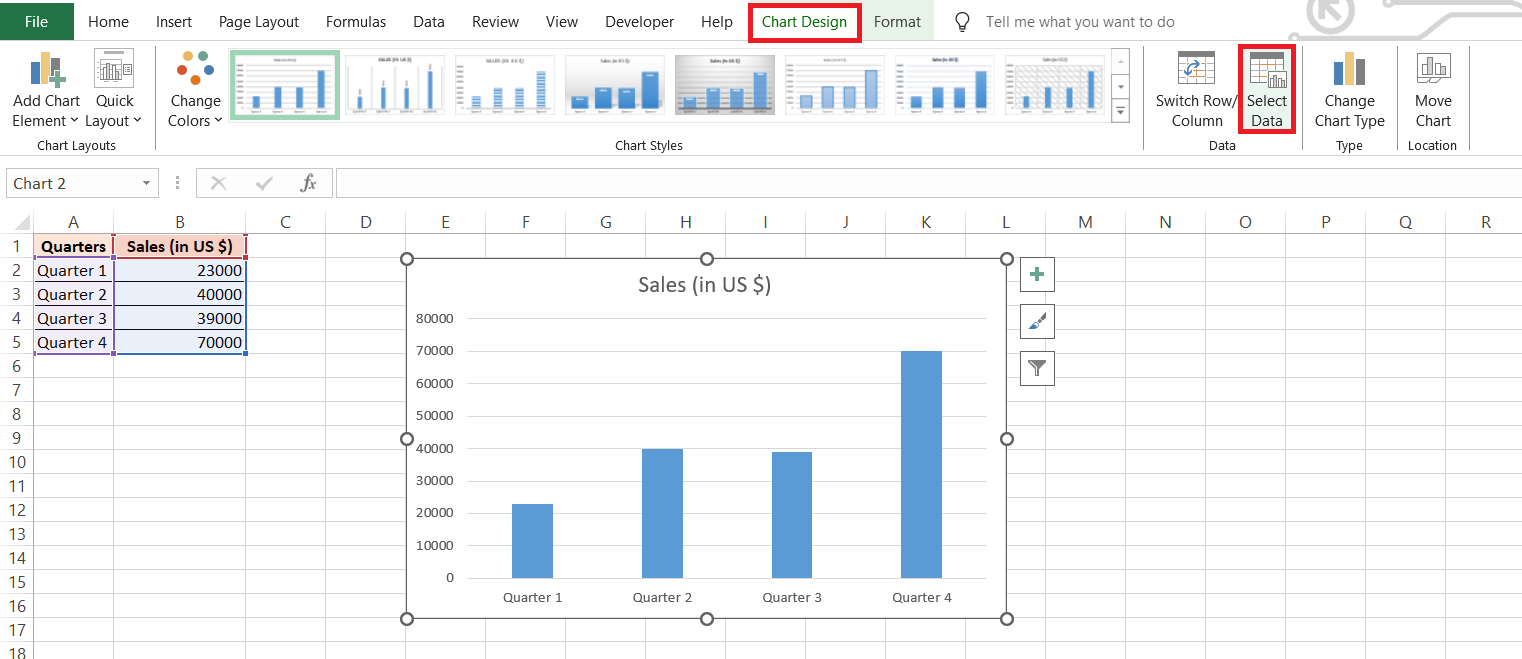Select cell A3 Quarter 2 in the table

click(74, 294)
